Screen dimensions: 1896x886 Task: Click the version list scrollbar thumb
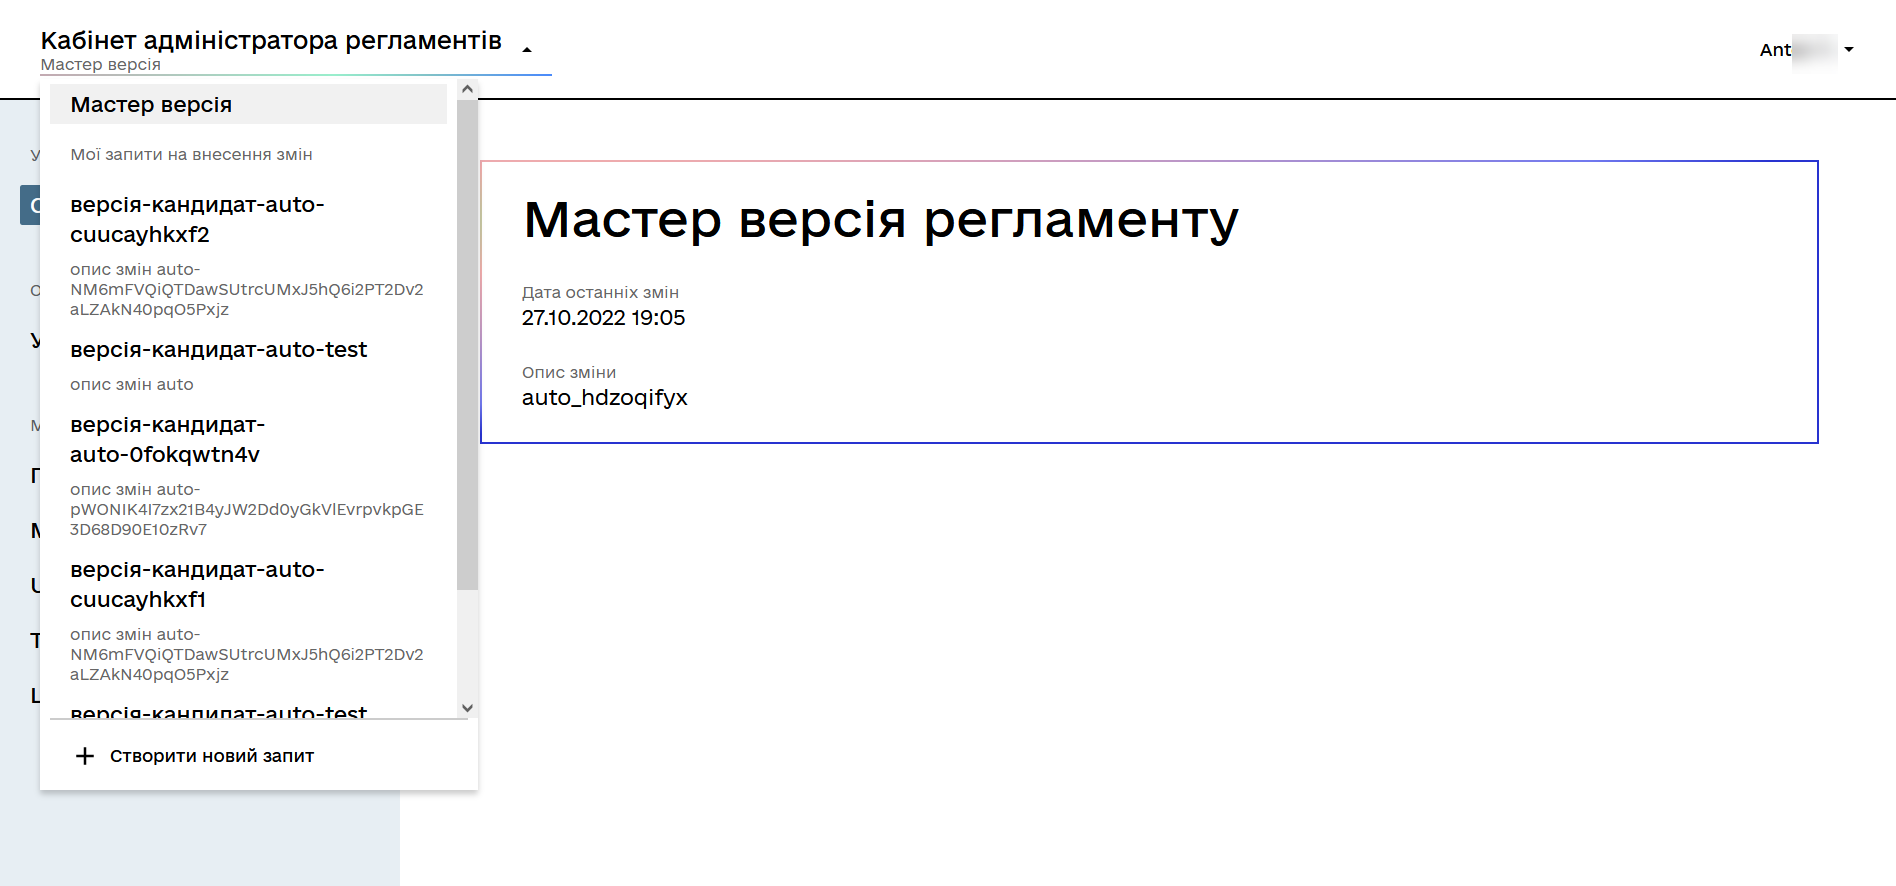(x=467, y=340)
